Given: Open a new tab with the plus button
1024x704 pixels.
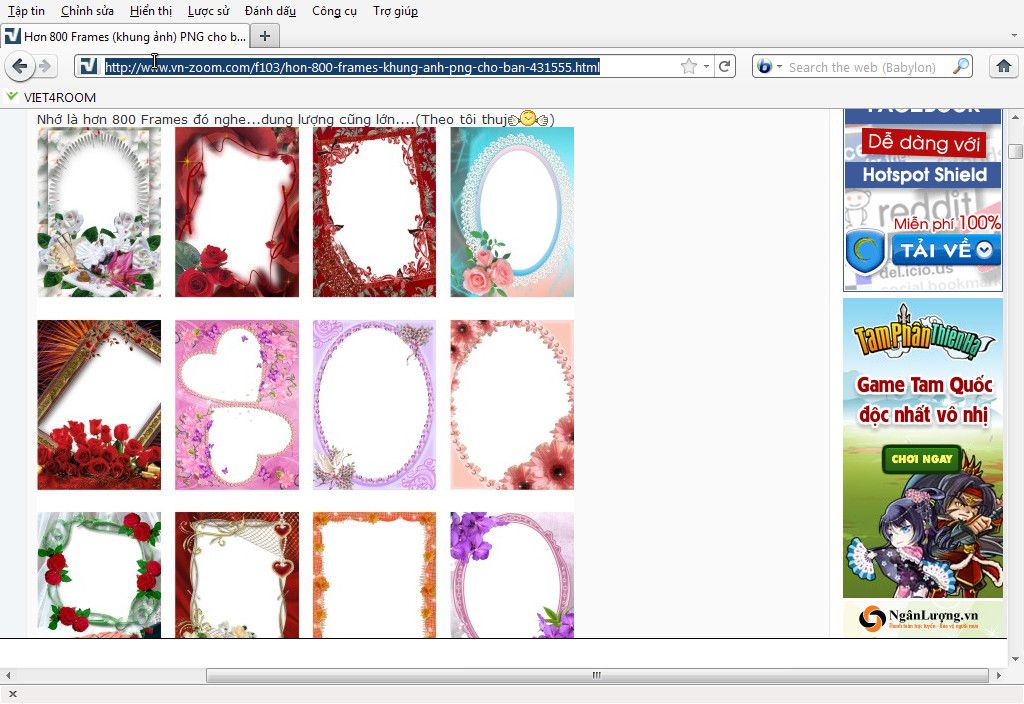Looking at the screenshot, I should 264,36.
